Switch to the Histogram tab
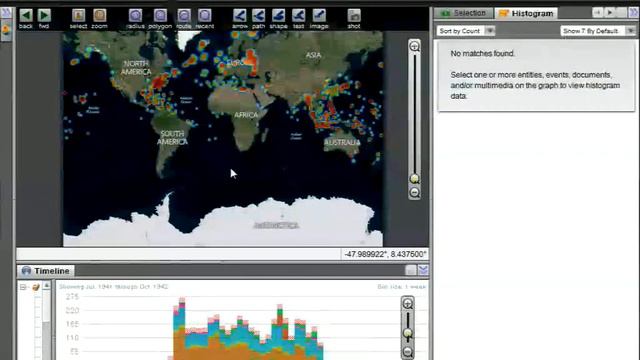Viewport: 640px width, 360px height. pyautogui.click(x=526, y=13)
